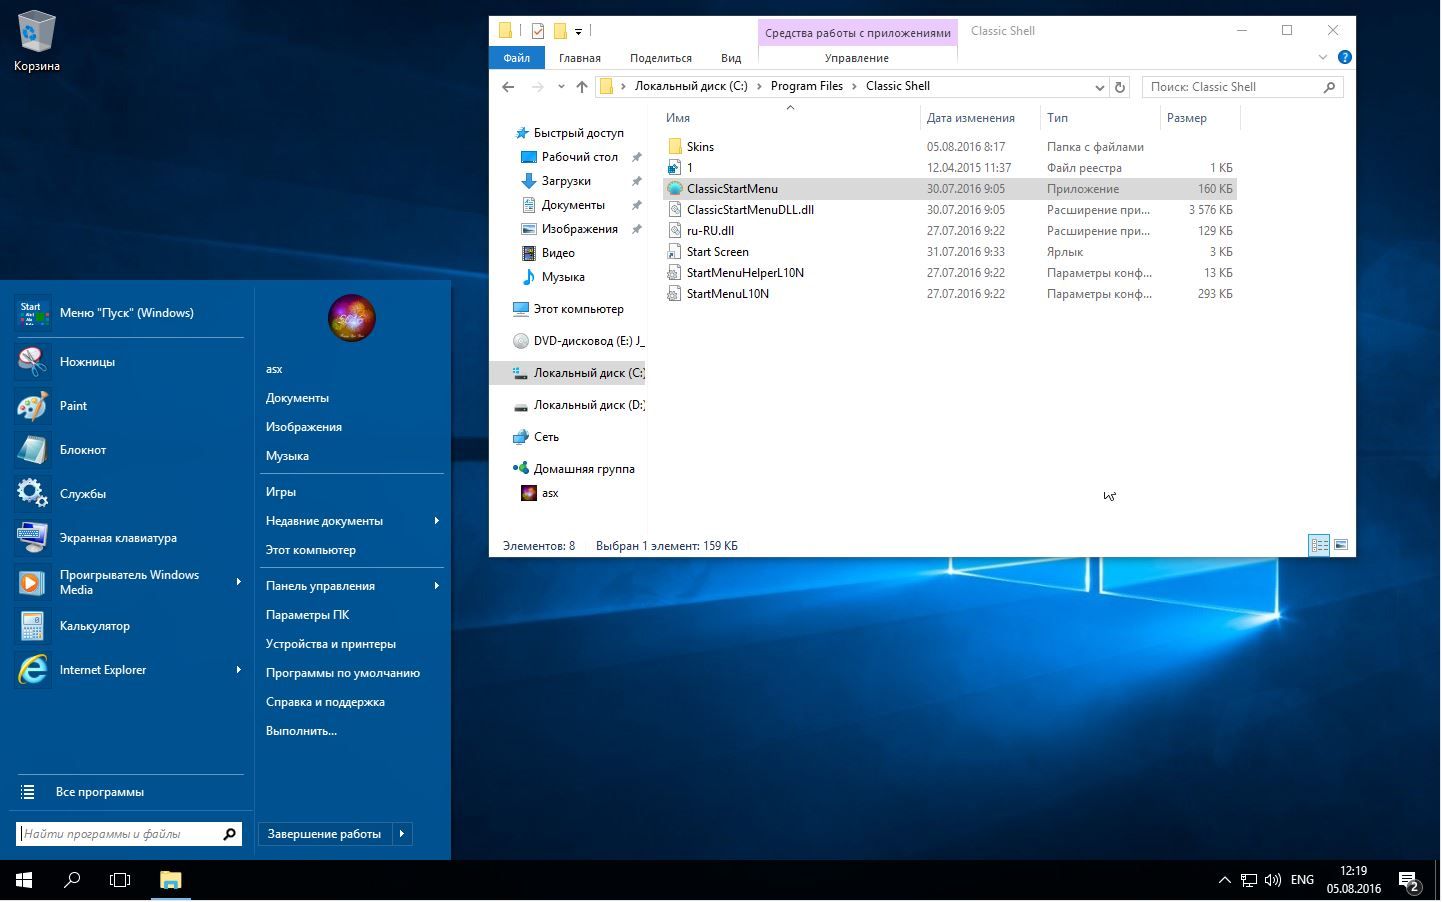Open Меню "Пуск" (Windows) entry
This screenshot has height=902, width=1442.
coord(128,313)
